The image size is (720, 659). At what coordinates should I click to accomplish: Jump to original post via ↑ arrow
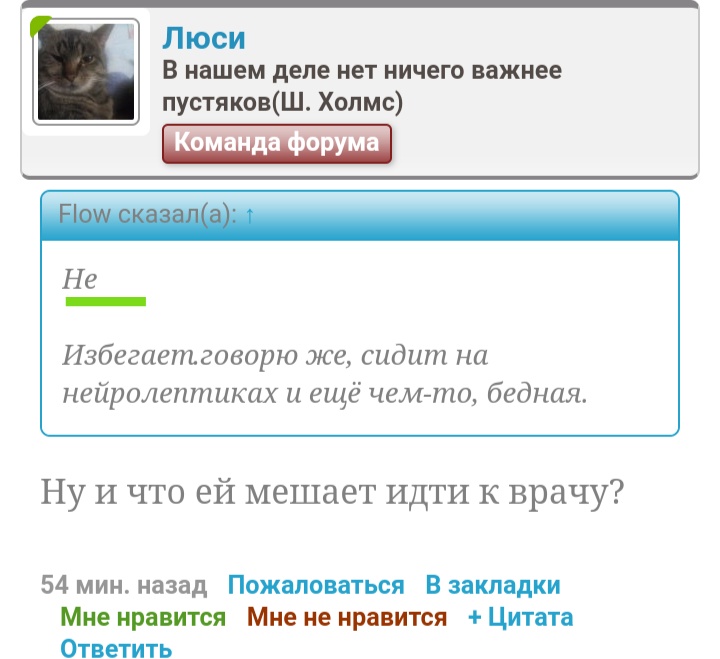(x=249, y=215)
